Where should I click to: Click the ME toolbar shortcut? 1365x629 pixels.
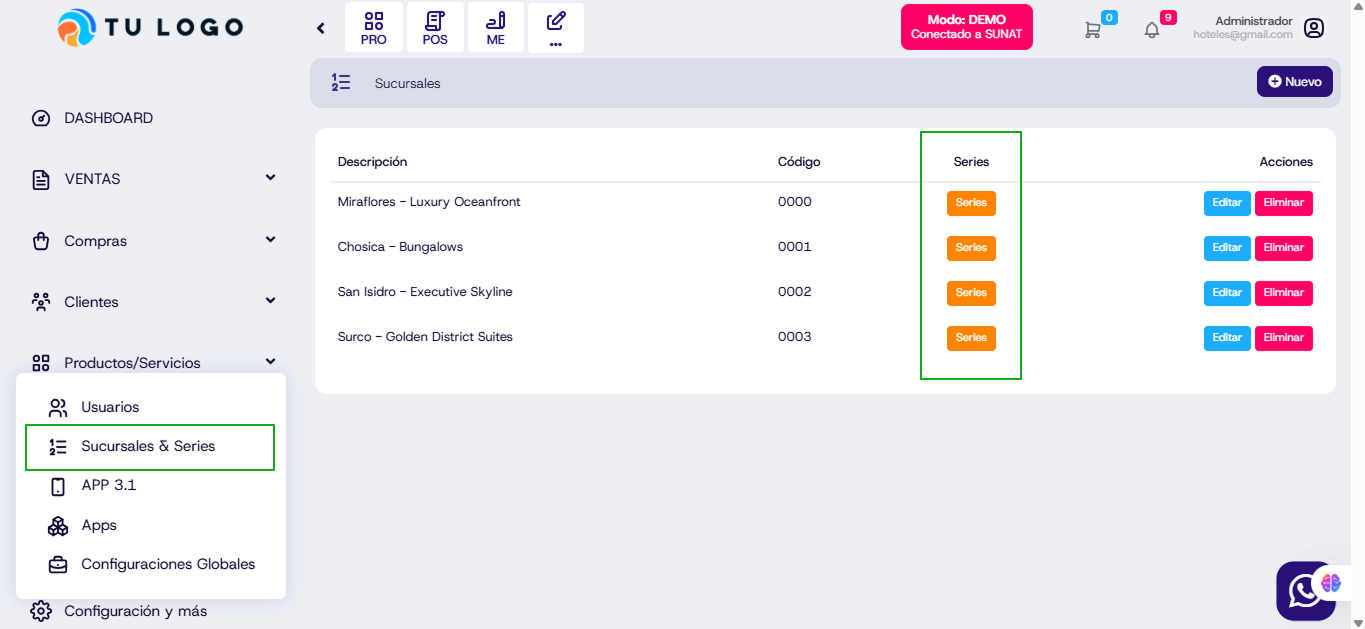[x=495, y=28]
